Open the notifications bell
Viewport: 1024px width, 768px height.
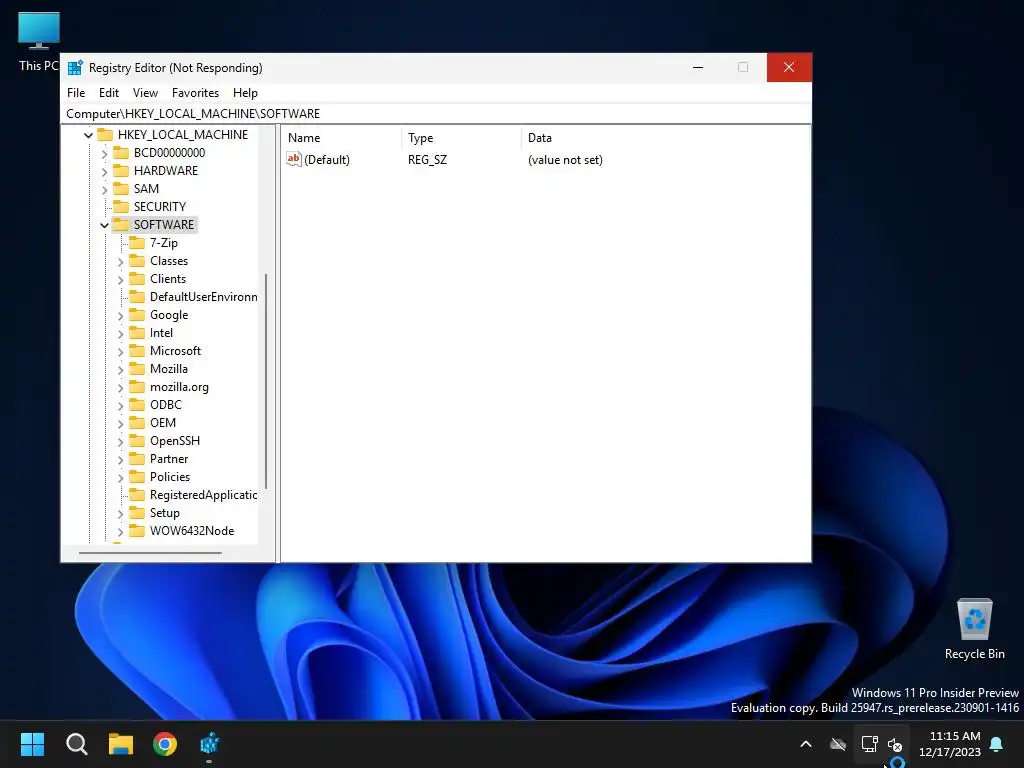coord(997,744)
